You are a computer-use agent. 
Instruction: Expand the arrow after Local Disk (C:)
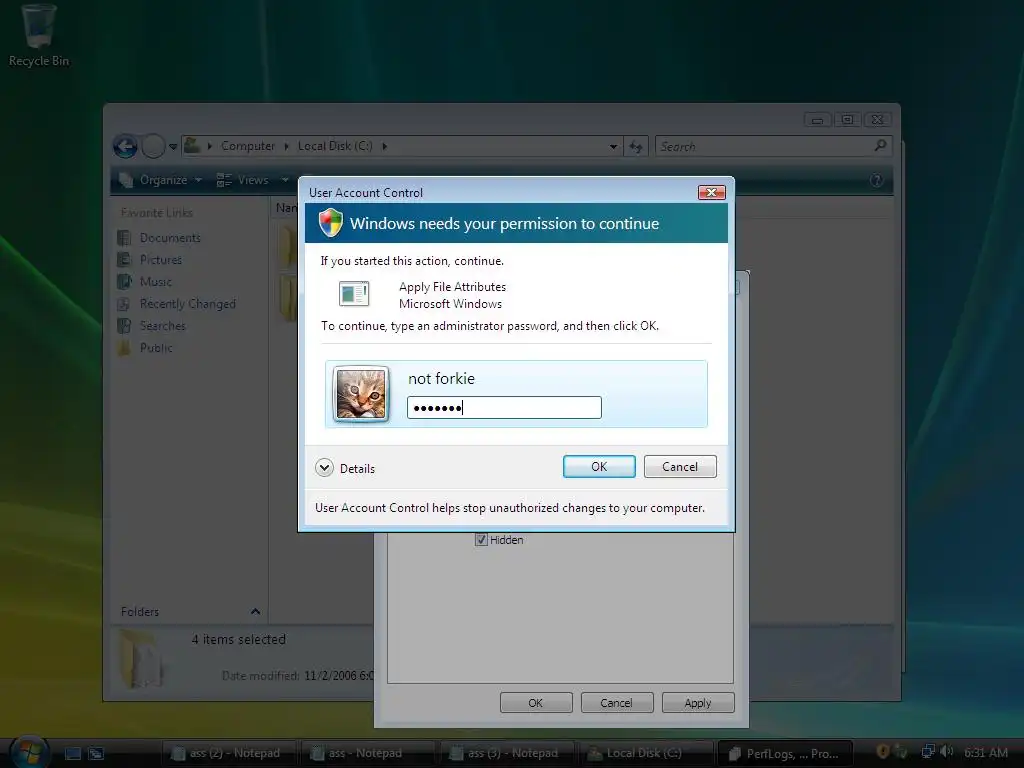click(385, 146)
